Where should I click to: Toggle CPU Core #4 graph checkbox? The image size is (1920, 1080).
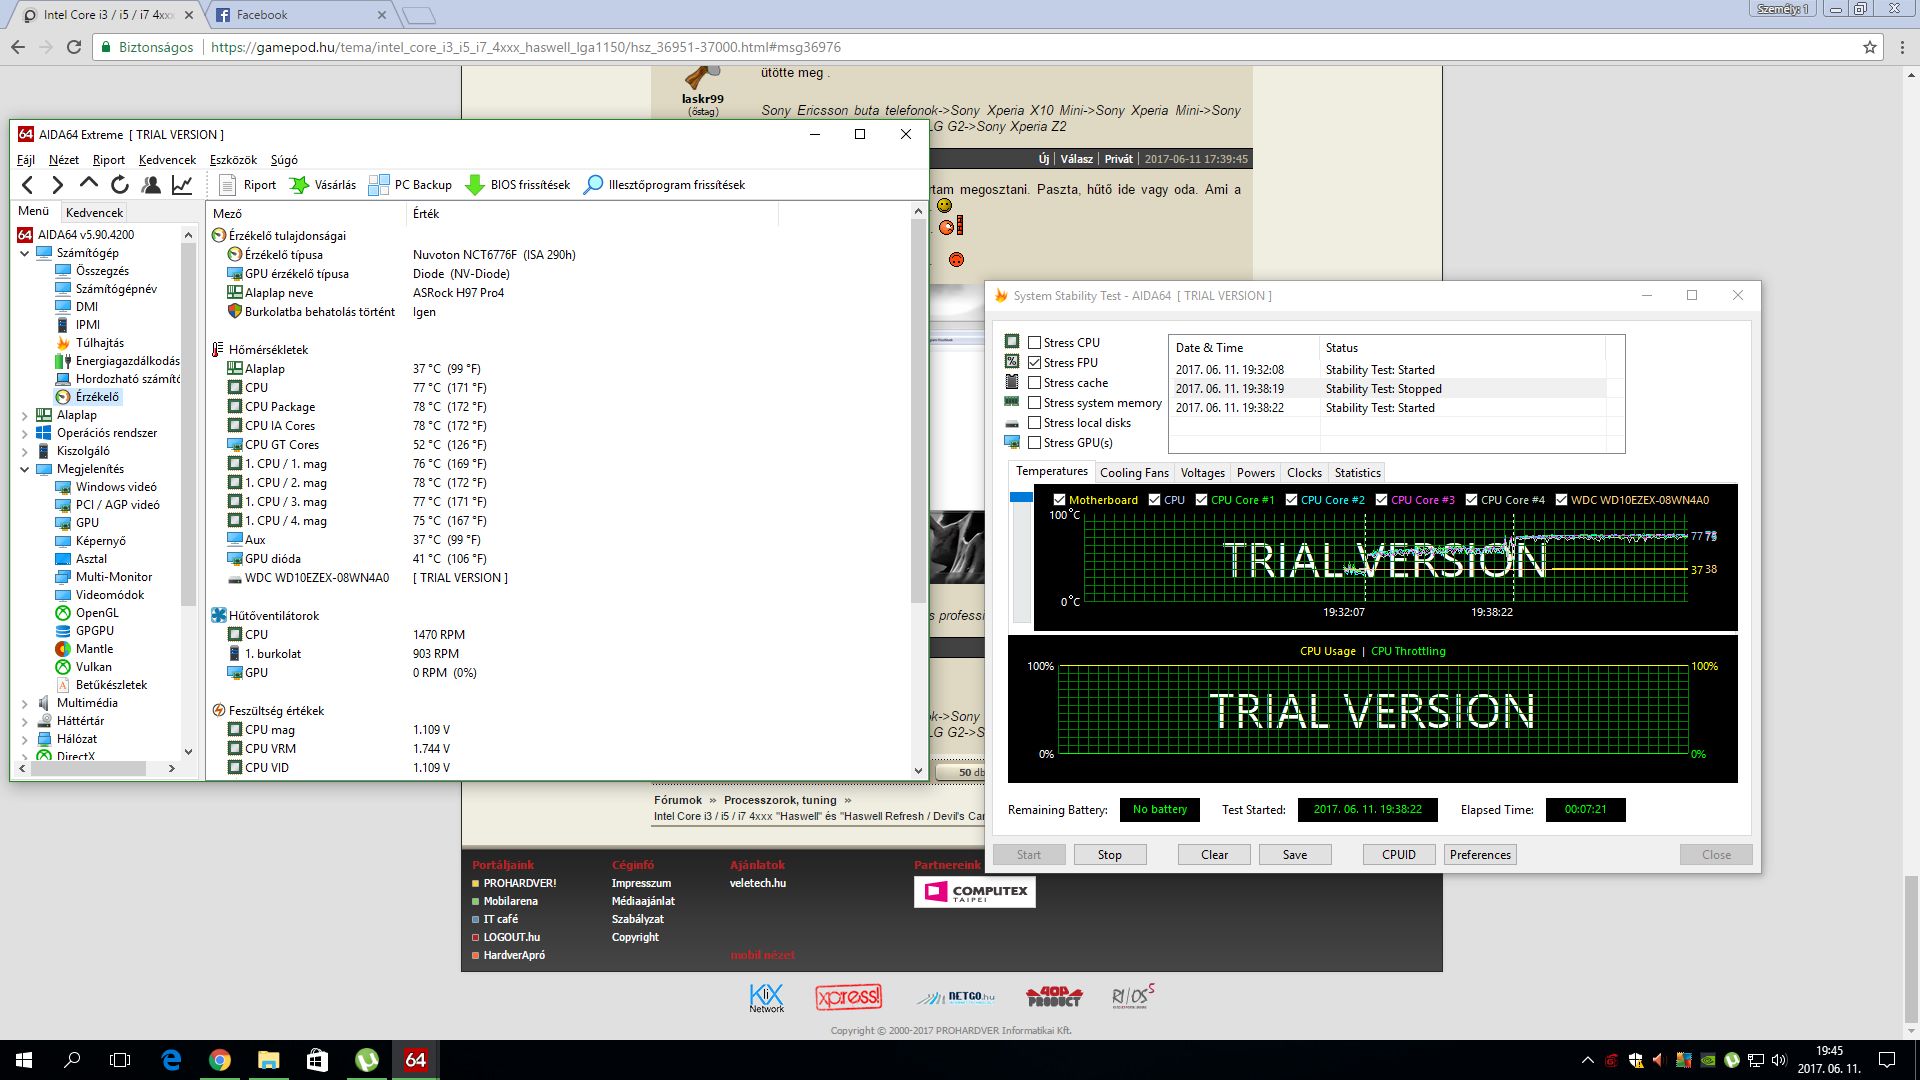1471,500
